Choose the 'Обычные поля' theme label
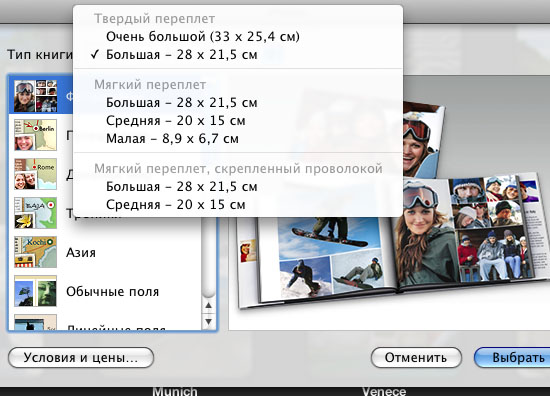This screenshot has width=550, height=396. pyautogui.click(x=113, y=292)
